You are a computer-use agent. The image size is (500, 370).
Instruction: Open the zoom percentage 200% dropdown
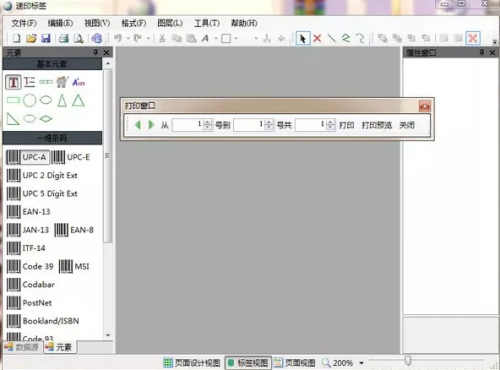click(361, 363)
